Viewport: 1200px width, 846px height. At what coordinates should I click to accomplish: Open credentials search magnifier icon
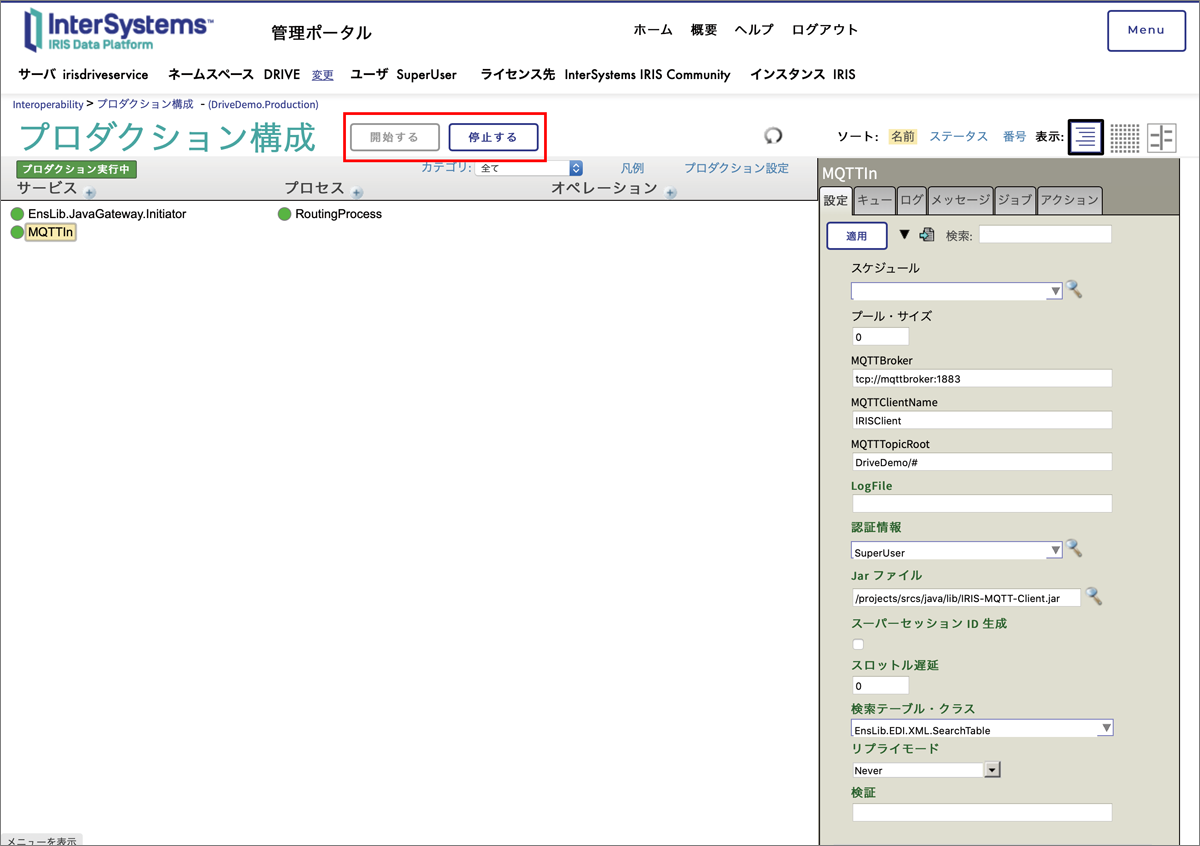(1074, 548)
